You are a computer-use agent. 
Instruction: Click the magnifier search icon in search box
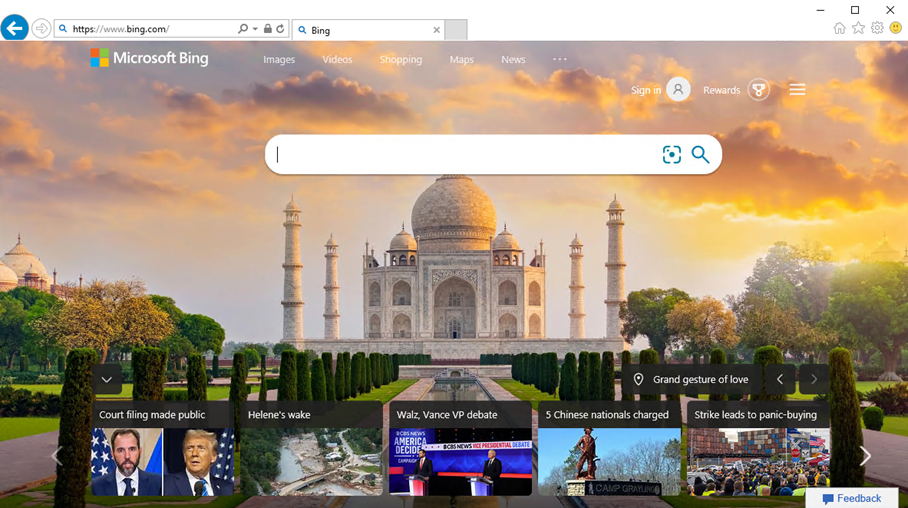coord(700,155)
